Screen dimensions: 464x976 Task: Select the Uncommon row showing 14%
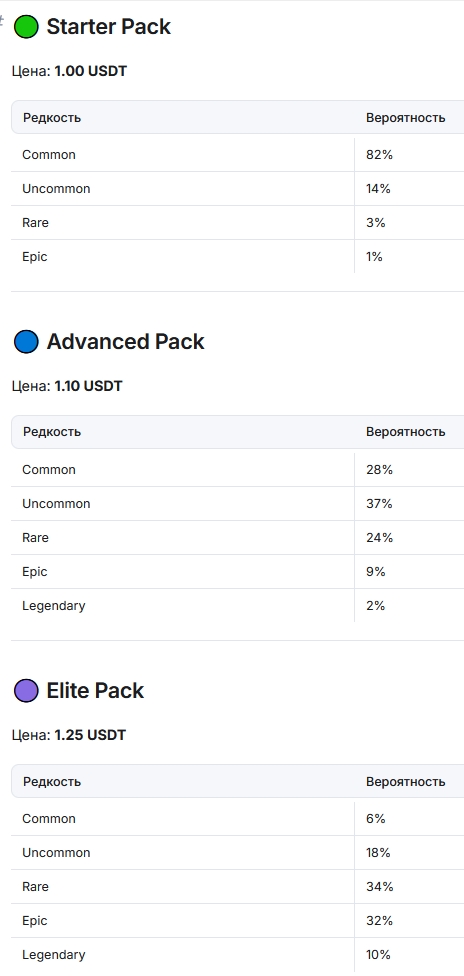click(237, 189)
